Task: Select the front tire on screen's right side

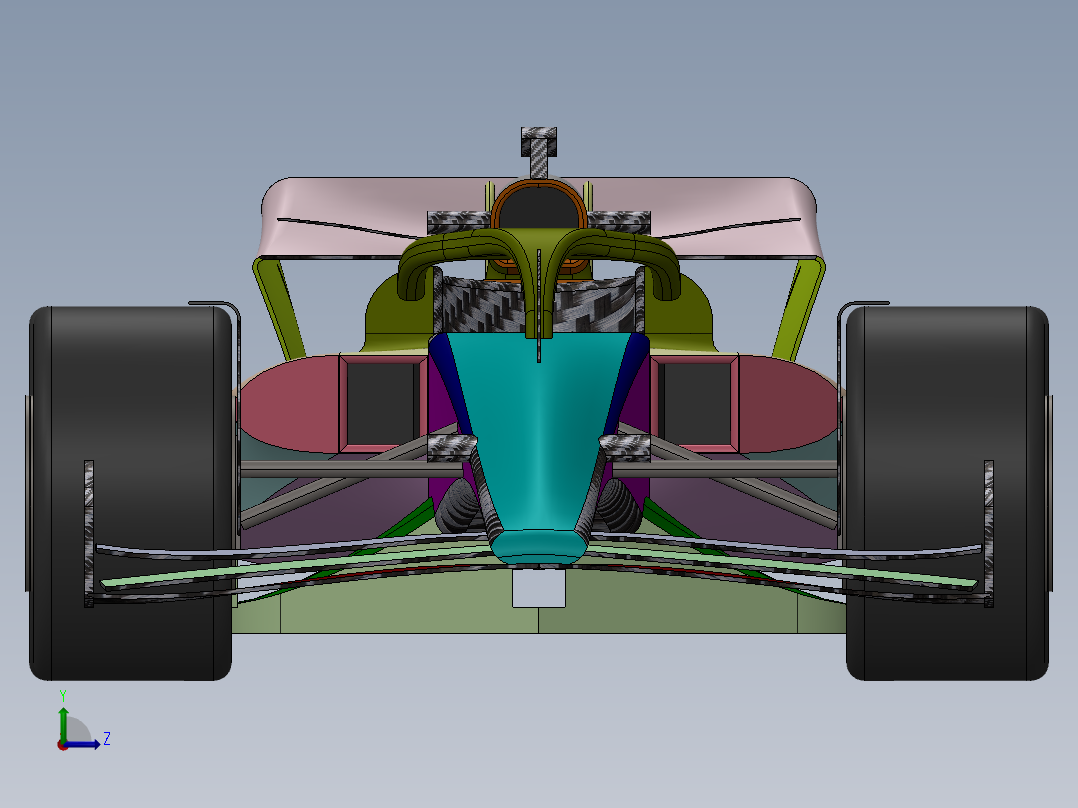Action: tap(947, 493)
